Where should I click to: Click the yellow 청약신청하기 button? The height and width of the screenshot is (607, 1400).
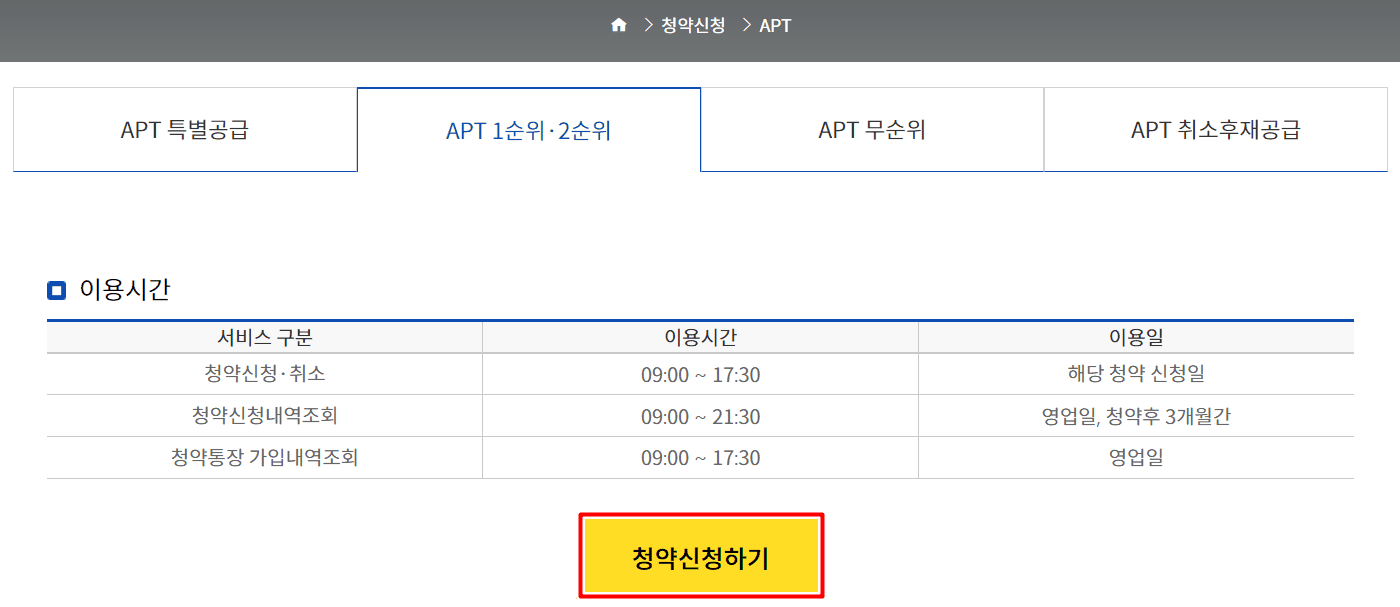701,557
